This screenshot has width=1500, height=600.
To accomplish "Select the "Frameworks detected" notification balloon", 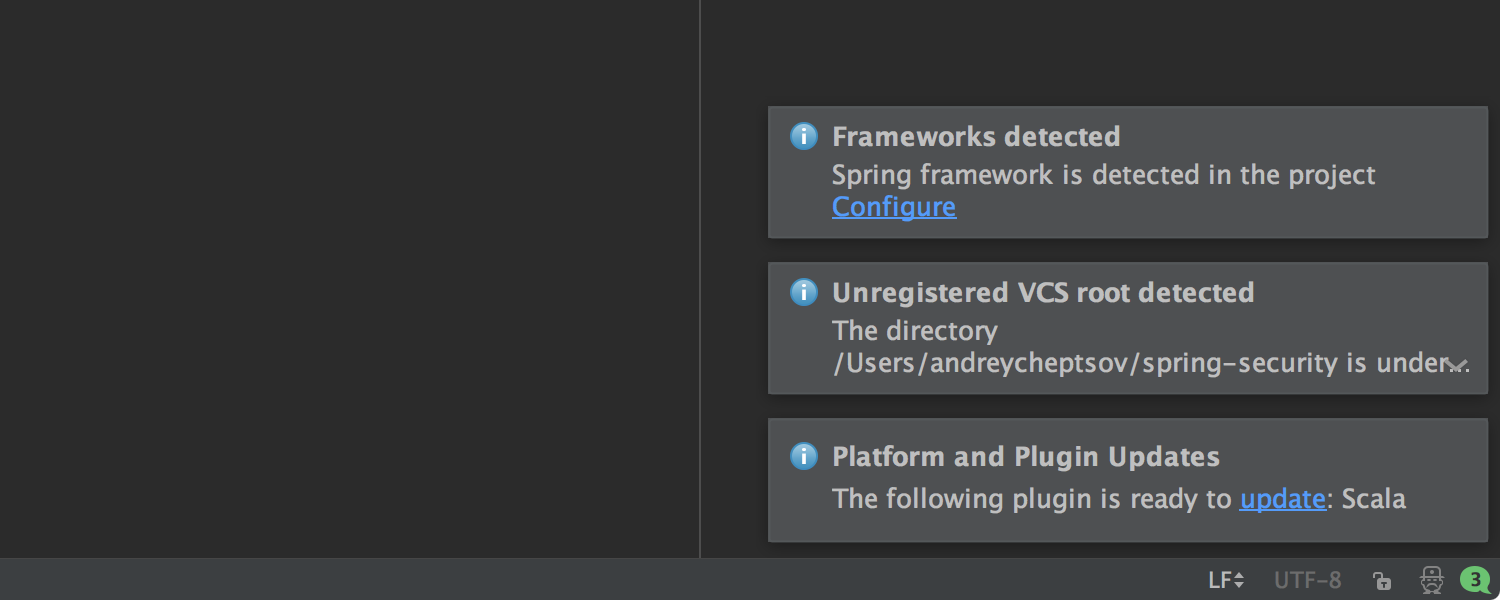I will point(1128,172).
